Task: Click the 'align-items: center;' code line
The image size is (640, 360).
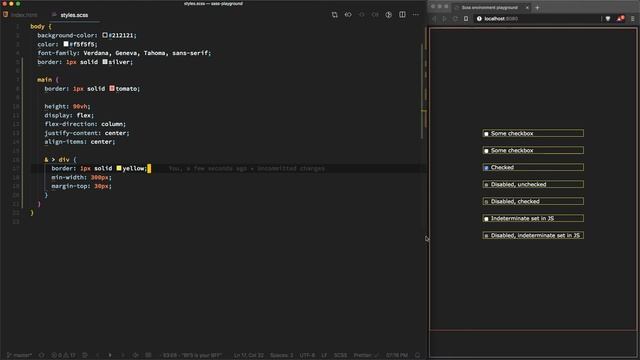Action: 80,142
